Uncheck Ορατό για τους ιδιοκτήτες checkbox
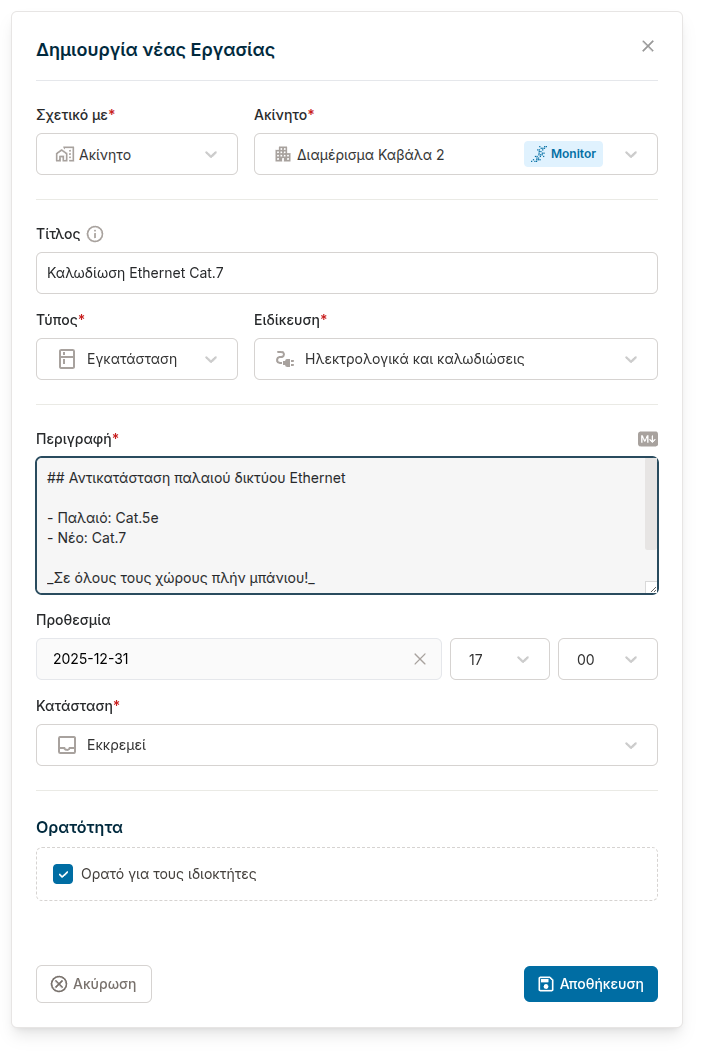 [63, 874]
